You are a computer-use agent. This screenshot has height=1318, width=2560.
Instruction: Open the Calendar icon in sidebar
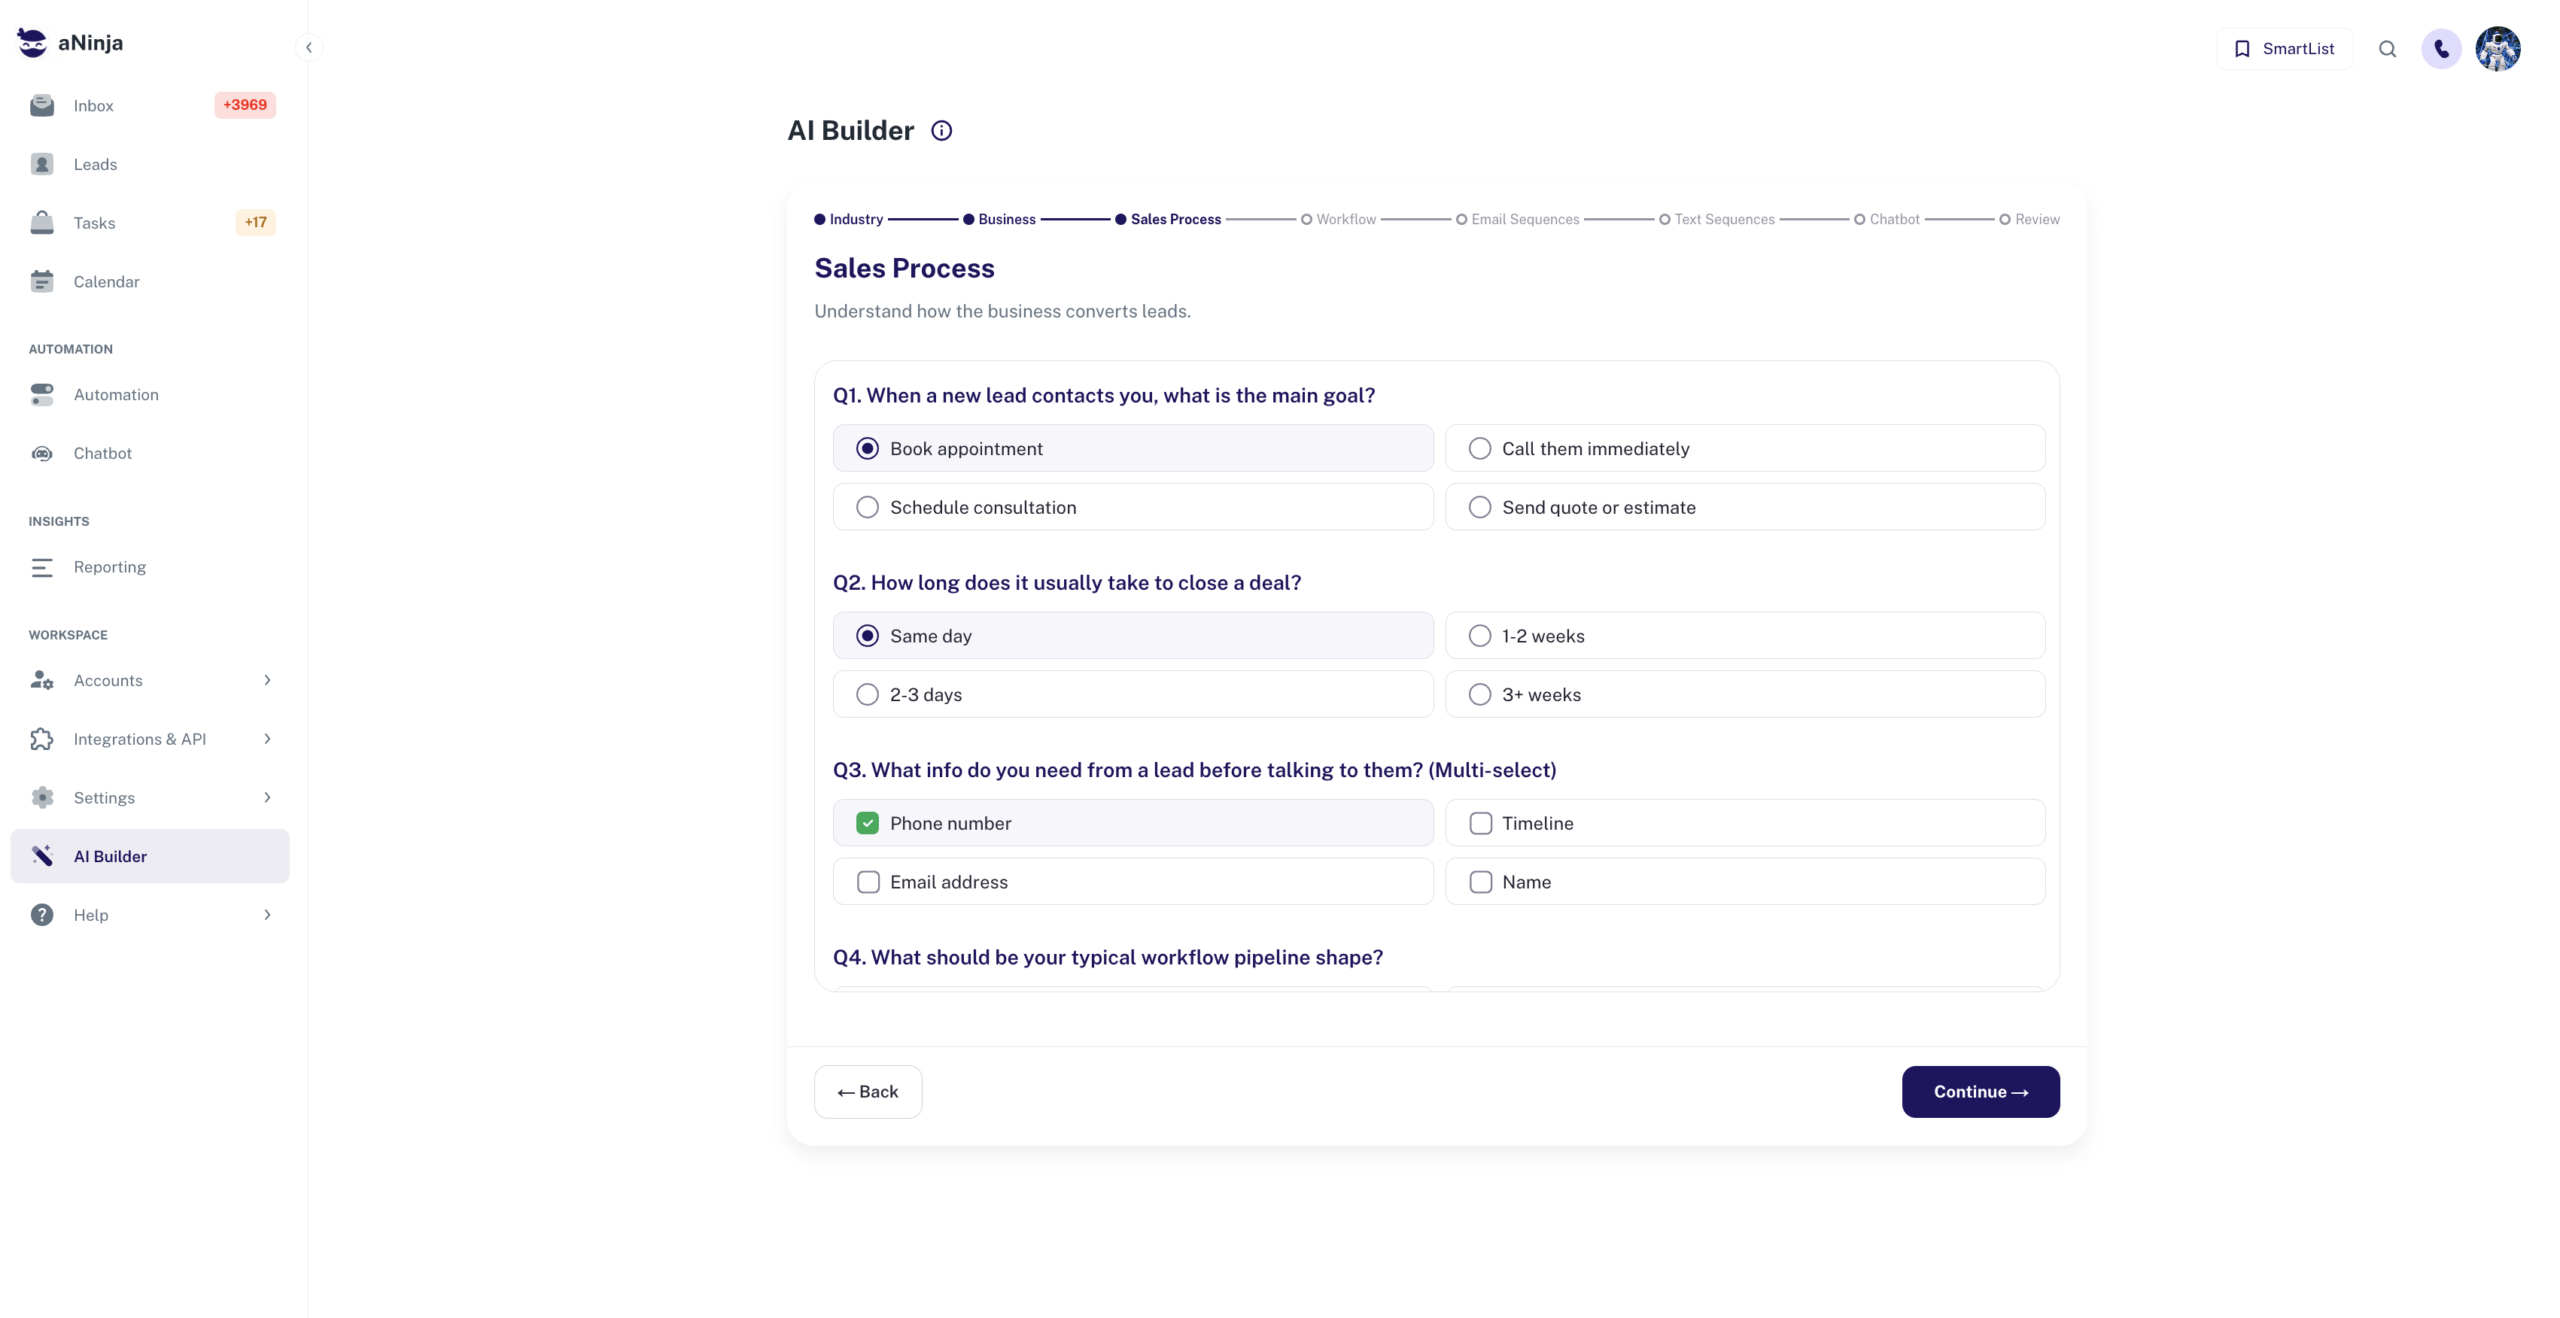click(42, 281)
